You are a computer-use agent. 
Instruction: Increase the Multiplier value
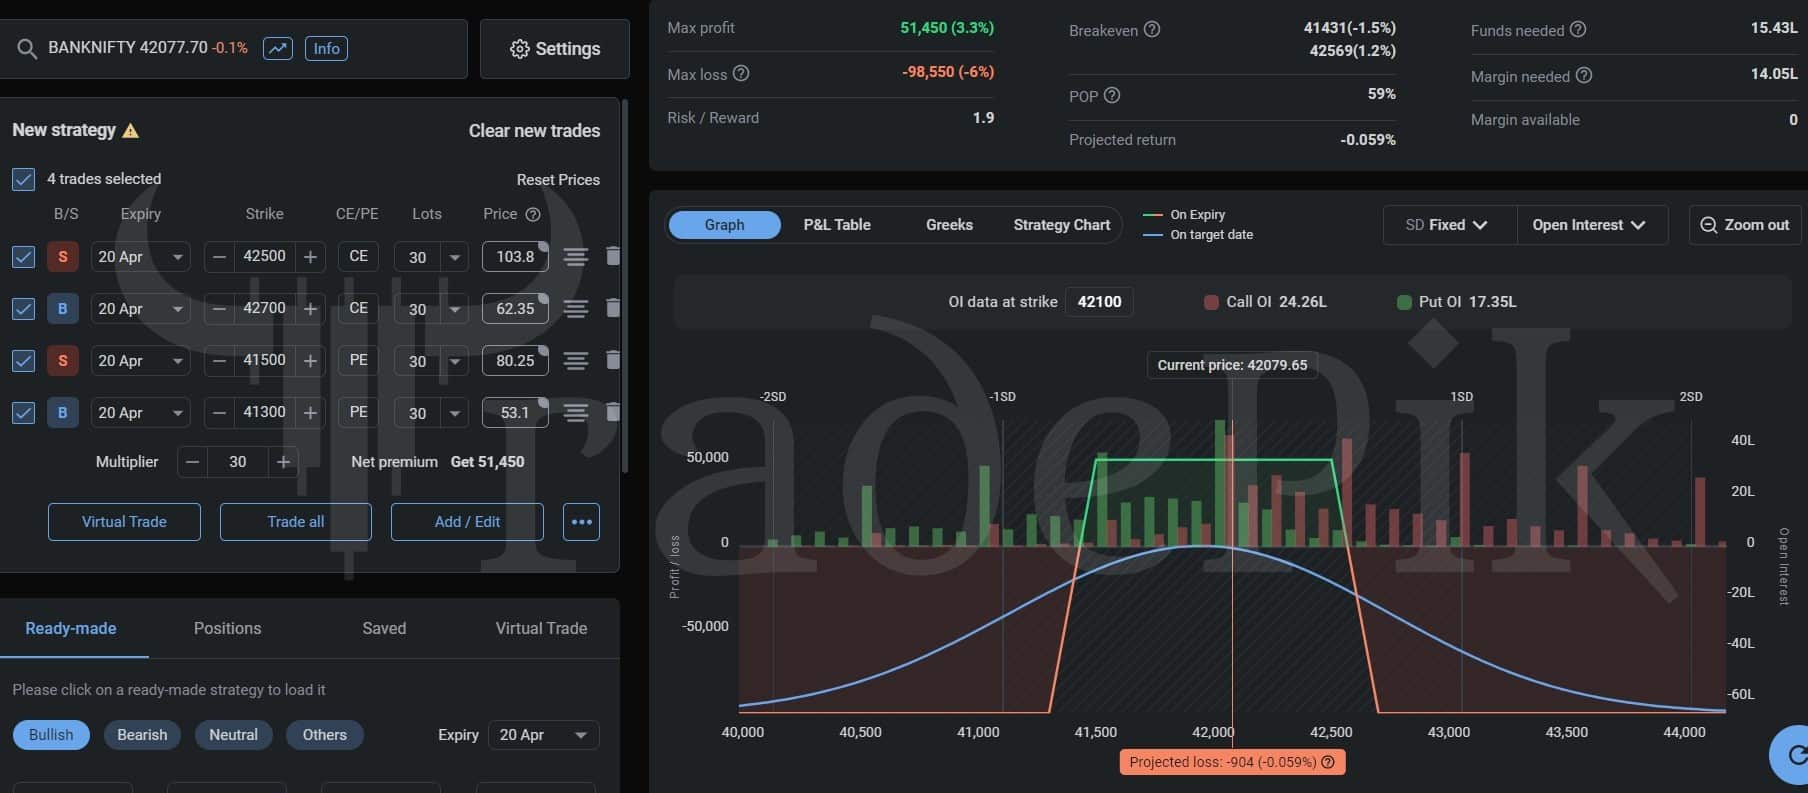point(283,462)
